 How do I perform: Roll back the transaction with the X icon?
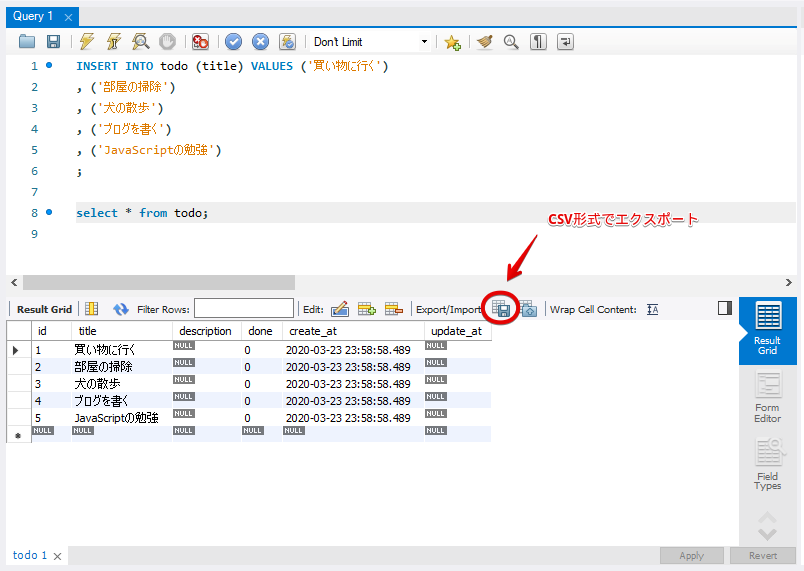(260, 42)
